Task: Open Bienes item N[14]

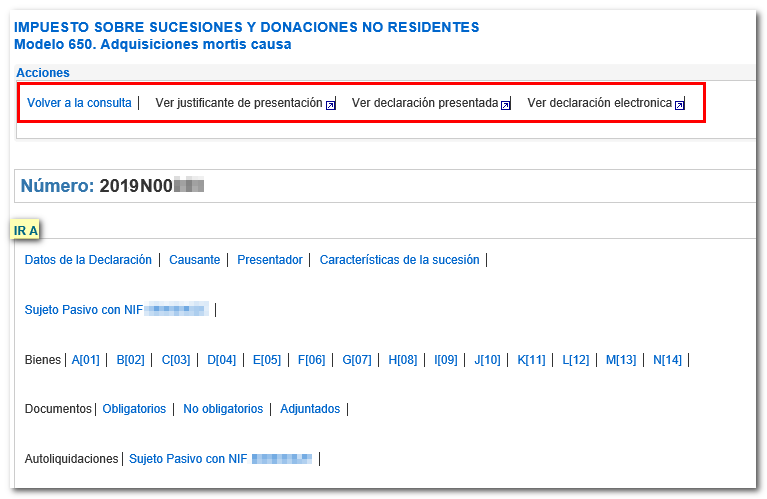Action: tap(667, 360)
